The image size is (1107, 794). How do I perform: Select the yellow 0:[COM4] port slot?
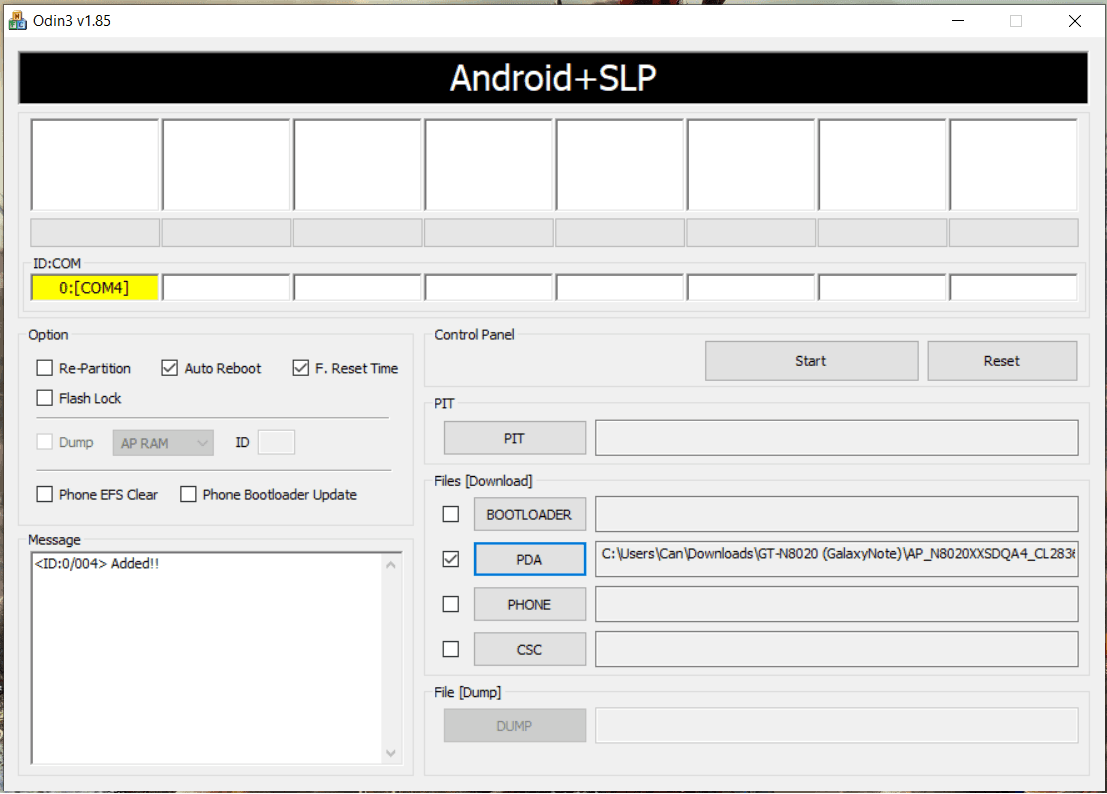tap(95, 288)
